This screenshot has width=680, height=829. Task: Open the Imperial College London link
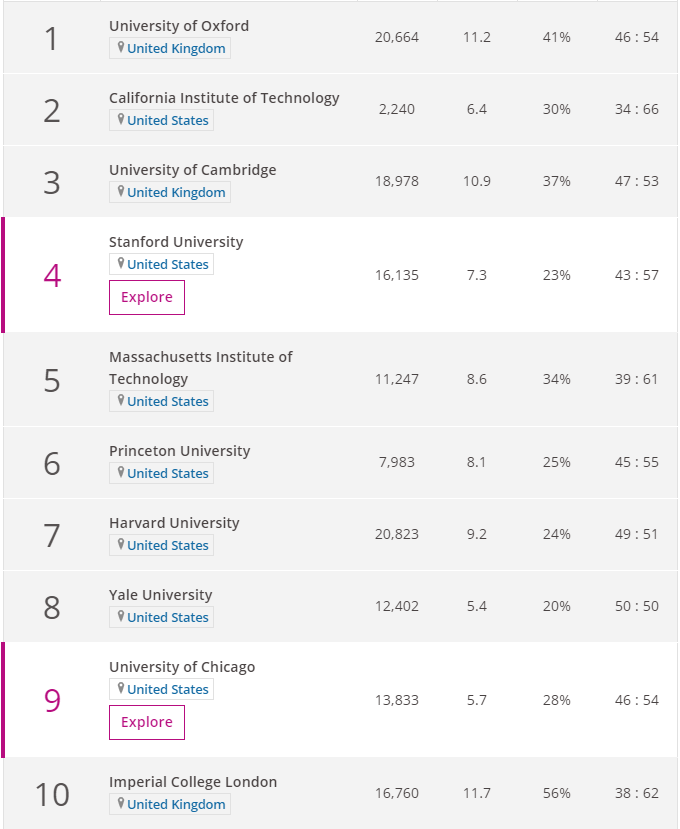tap(193, 782)
